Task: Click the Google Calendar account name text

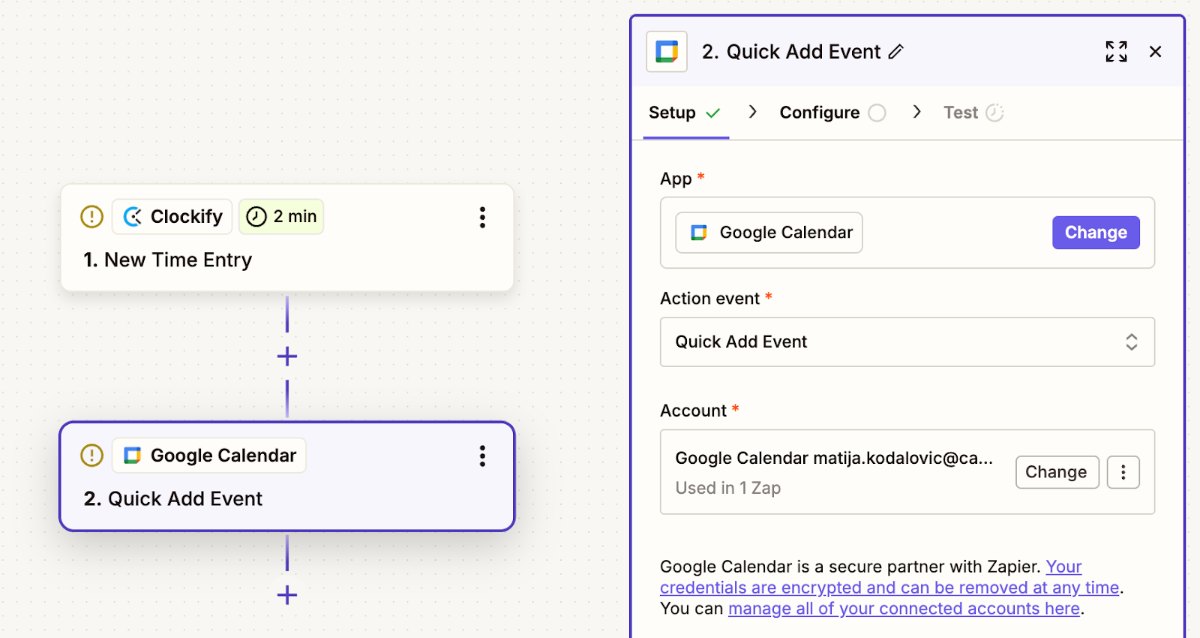Action: 834,458
